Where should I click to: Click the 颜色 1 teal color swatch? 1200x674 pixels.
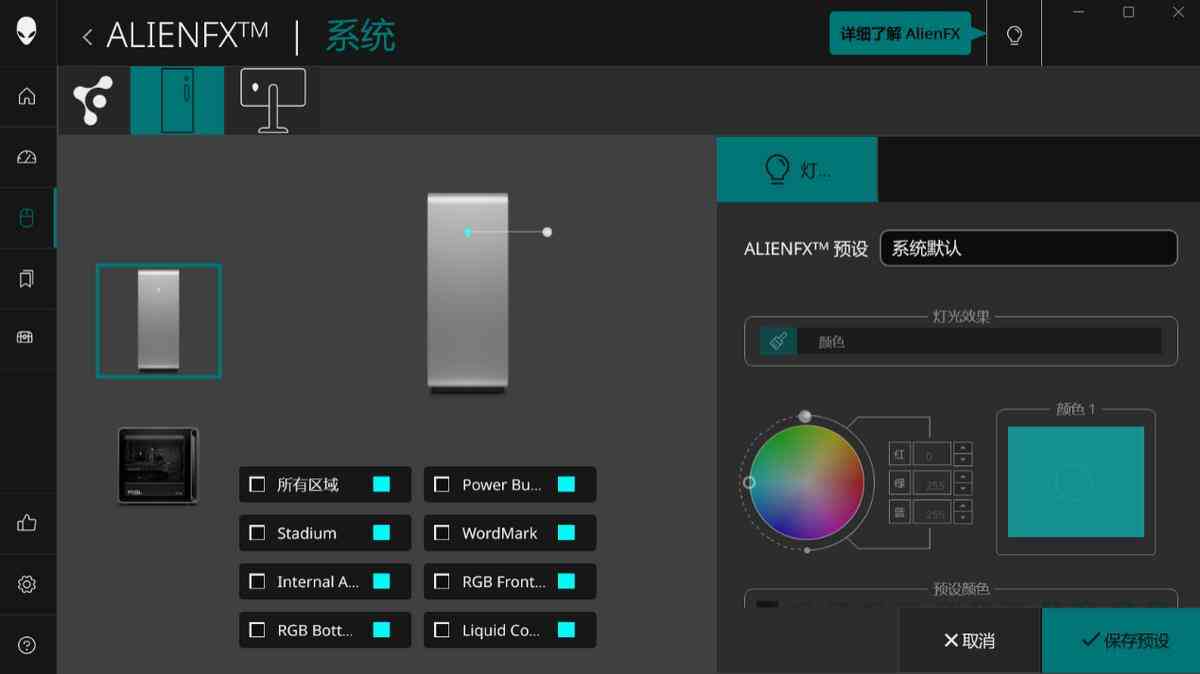pyautogui.click(x=1075, y=482)
